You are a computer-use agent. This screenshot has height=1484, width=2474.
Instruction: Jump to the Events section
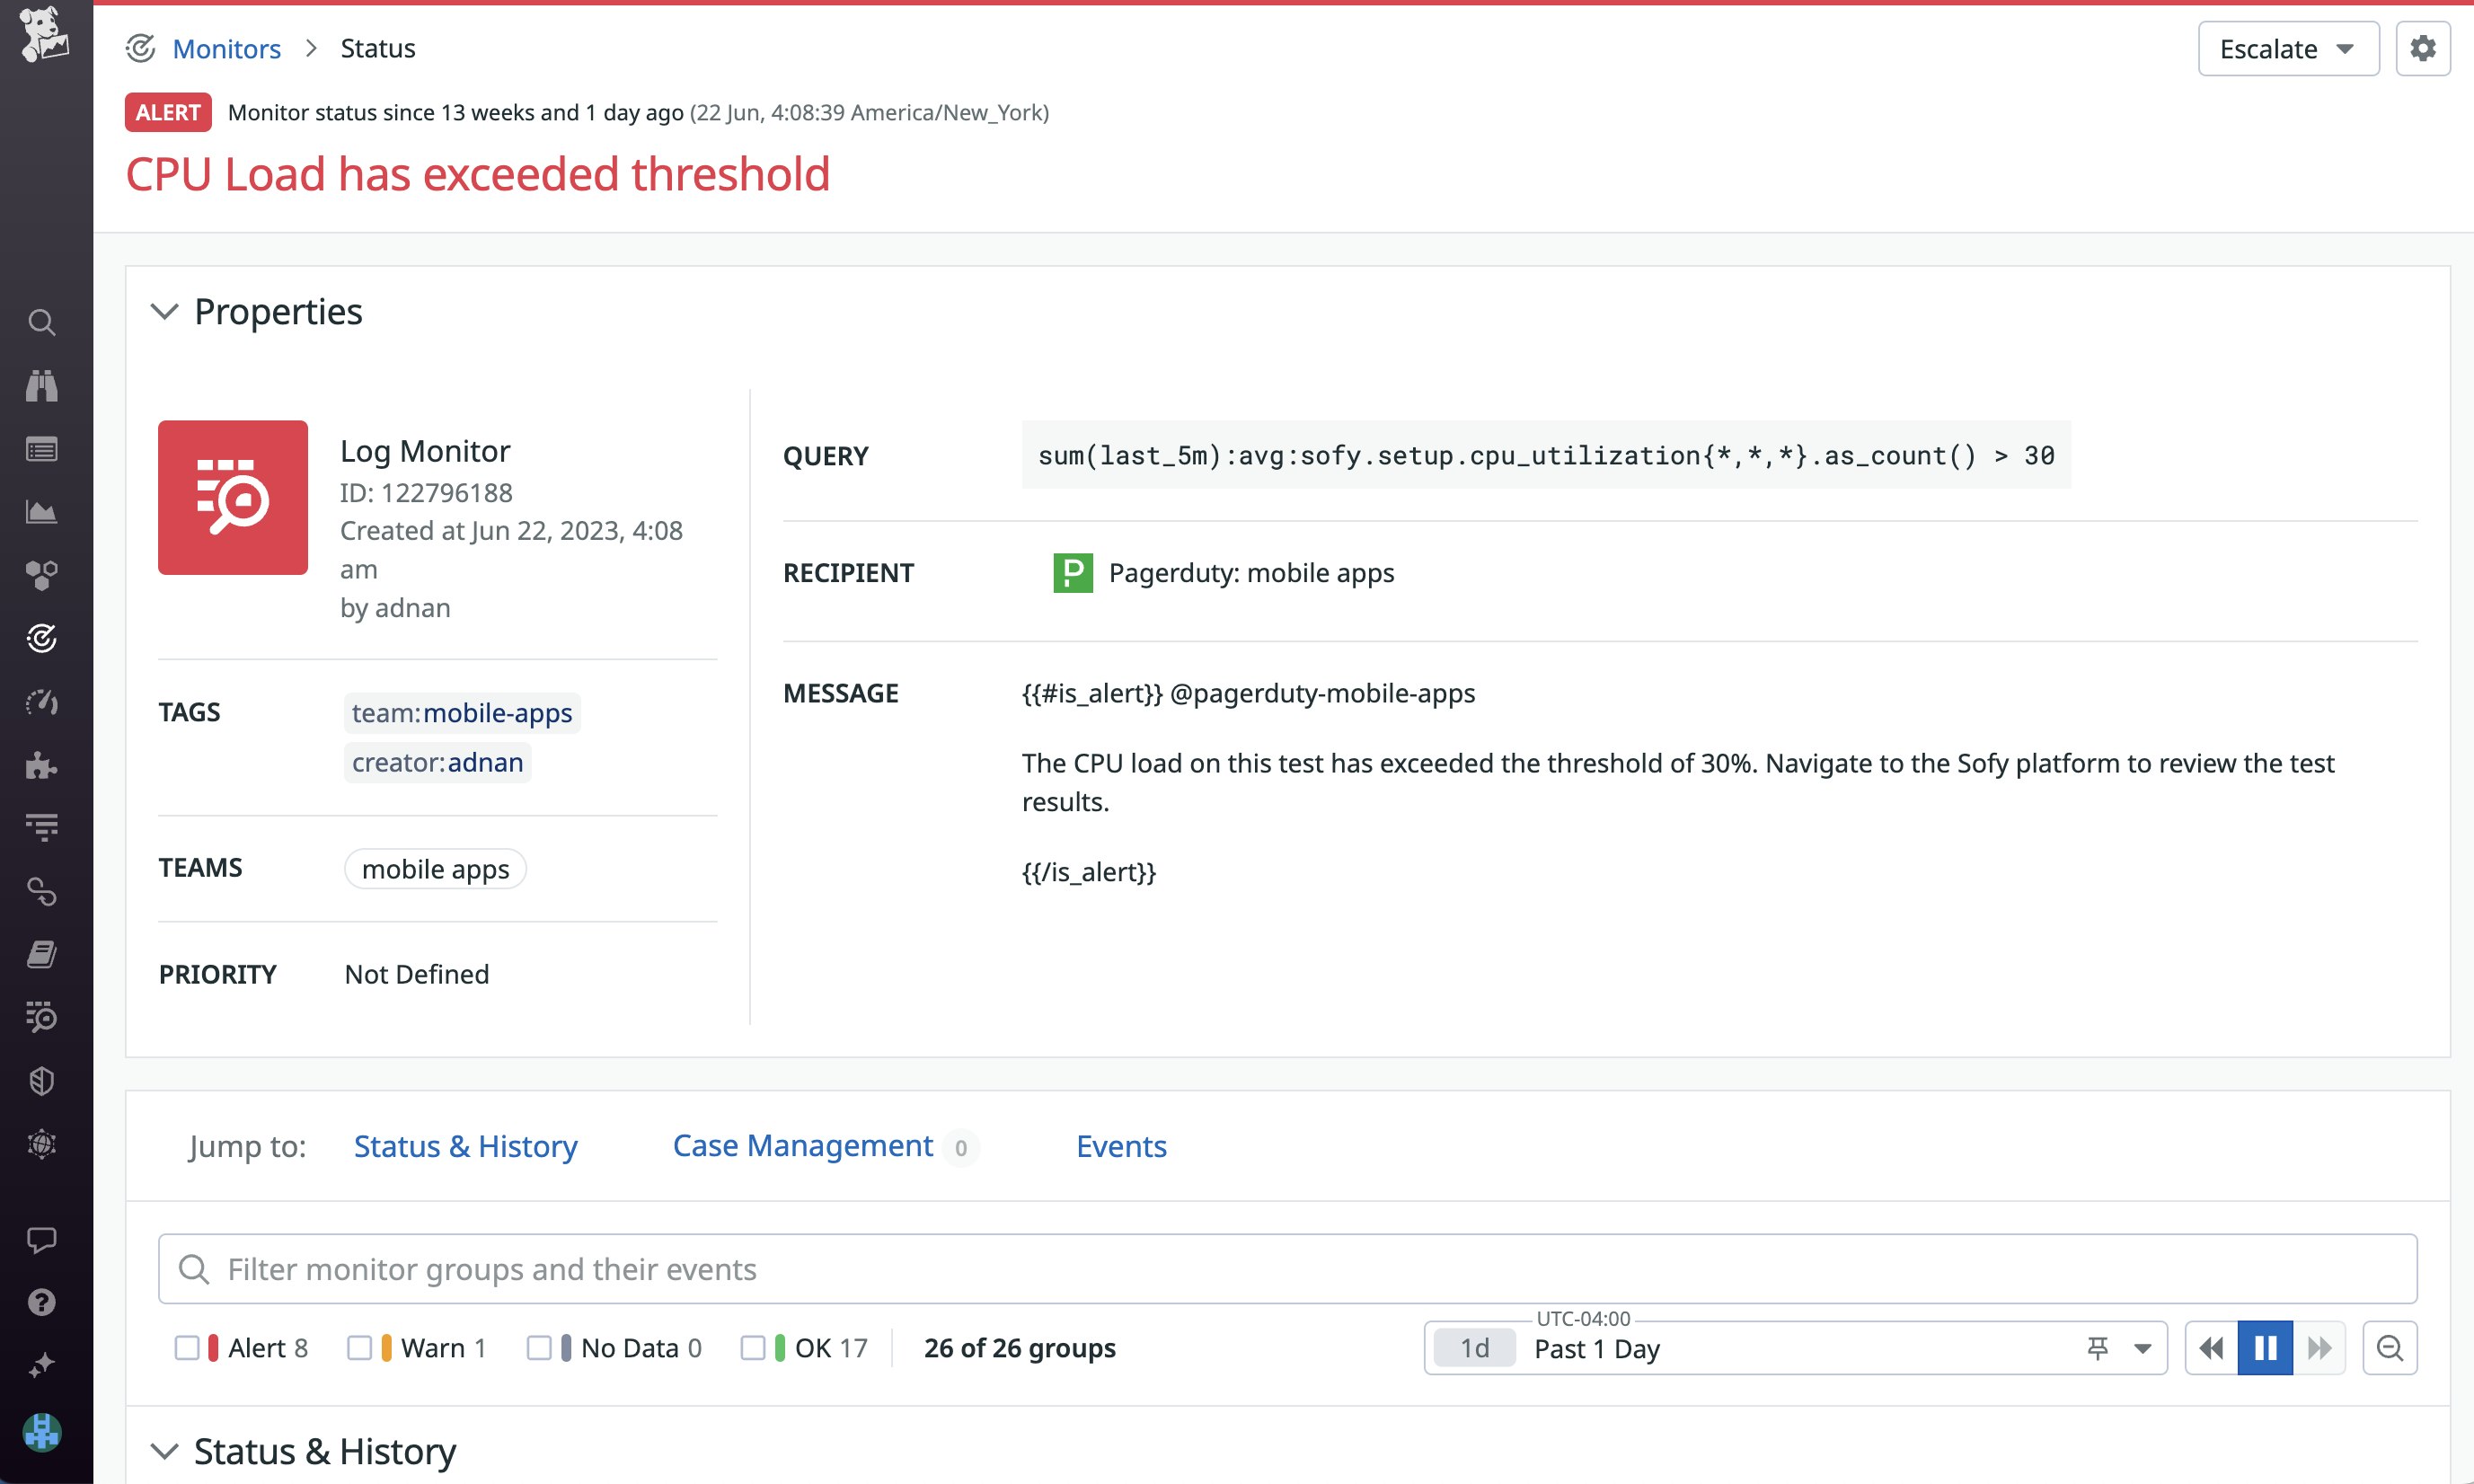(x=1120, y=1146)
